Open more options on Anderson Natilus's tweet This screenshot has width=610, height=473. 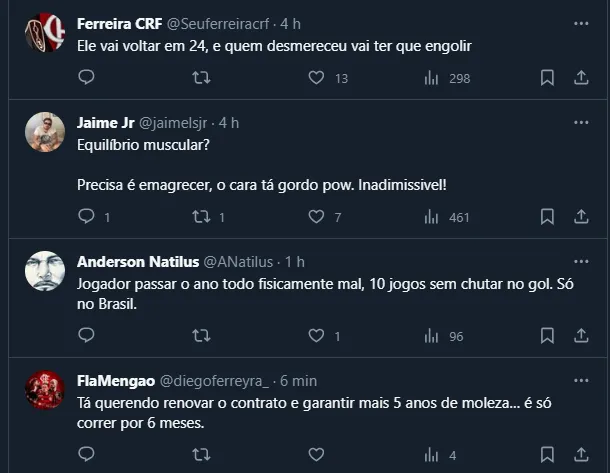pos(581,260)
